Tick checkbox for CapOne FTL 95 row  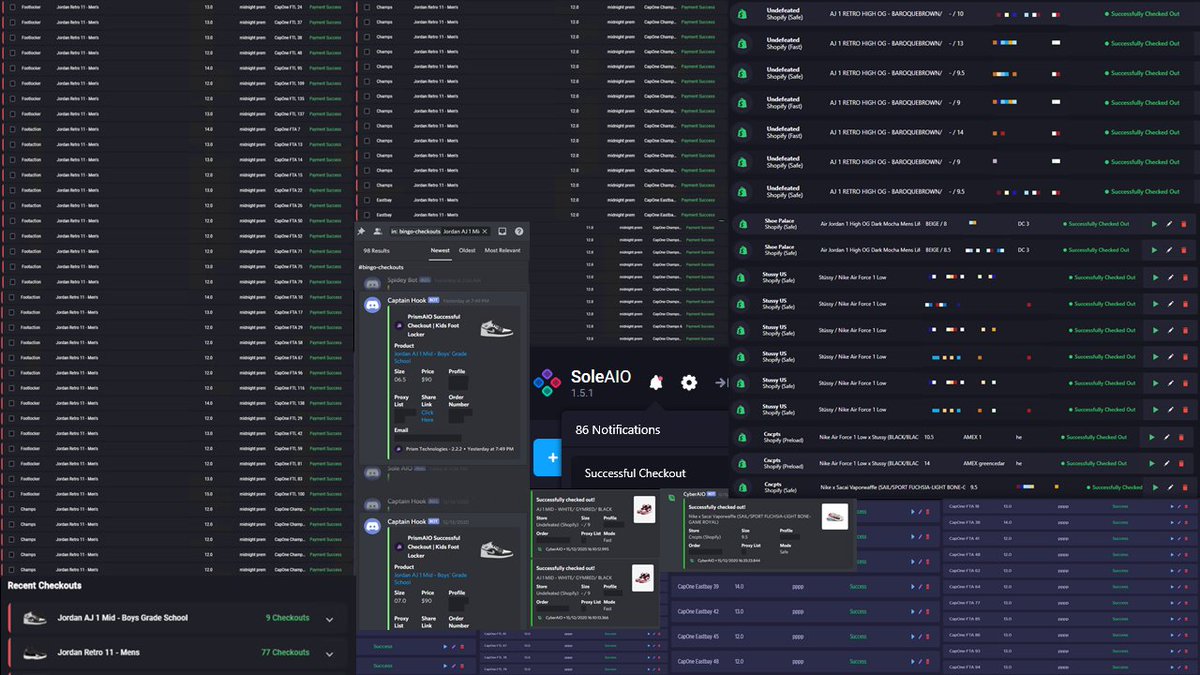12,68
